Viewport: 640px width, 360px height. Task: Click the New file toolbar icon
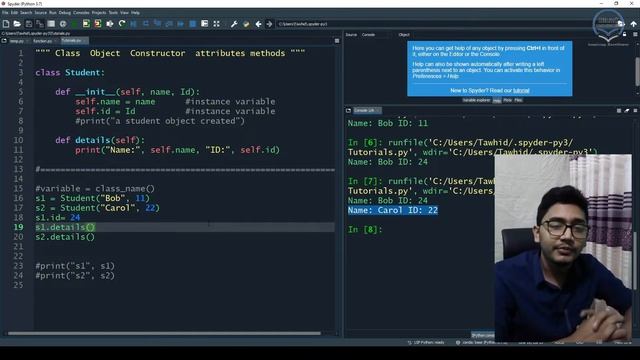point(6,24)
